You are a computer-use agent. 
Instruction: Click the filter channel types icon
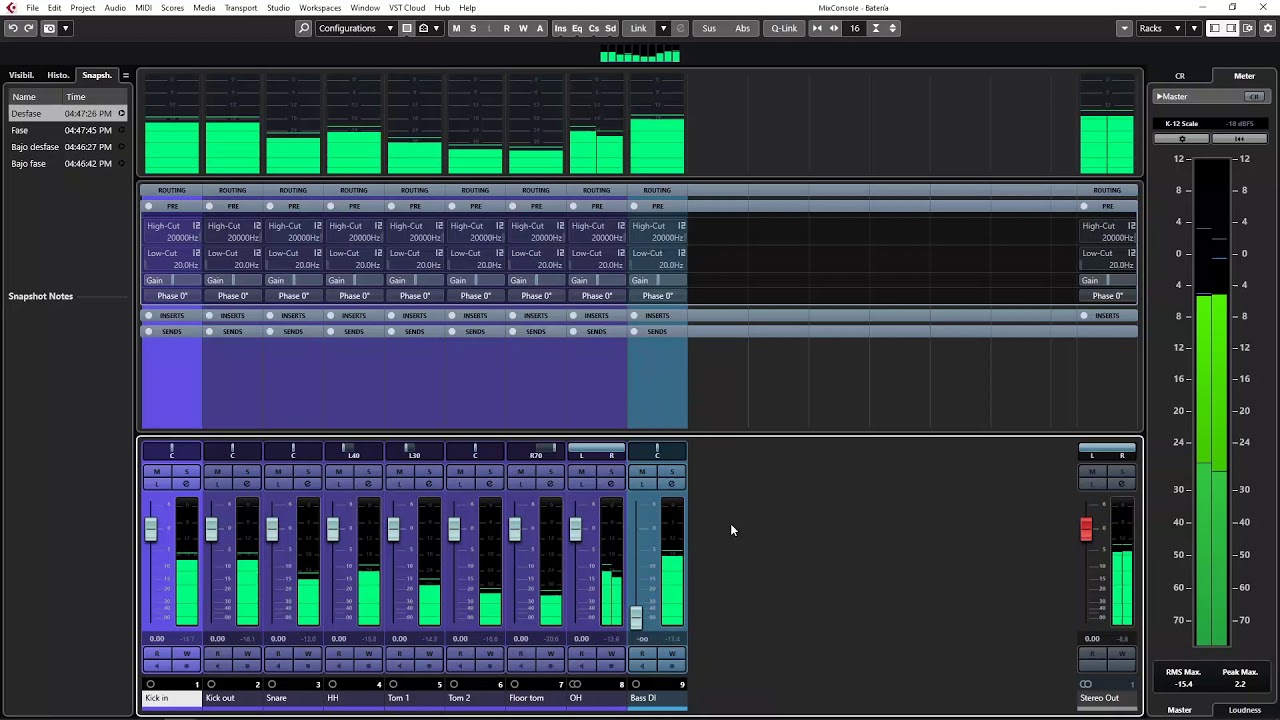point(407,28)
